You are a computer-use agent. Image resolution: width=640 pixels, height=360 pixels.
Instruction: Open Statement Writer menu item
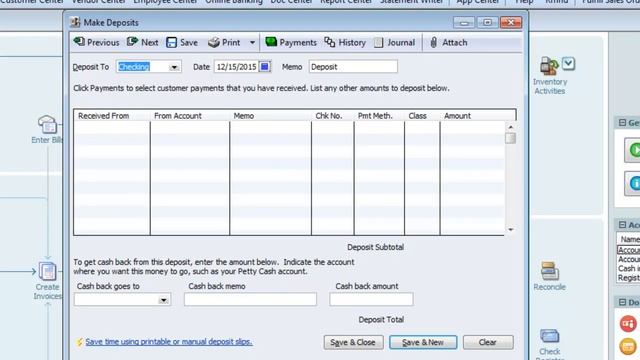click(x=411, y=2)
